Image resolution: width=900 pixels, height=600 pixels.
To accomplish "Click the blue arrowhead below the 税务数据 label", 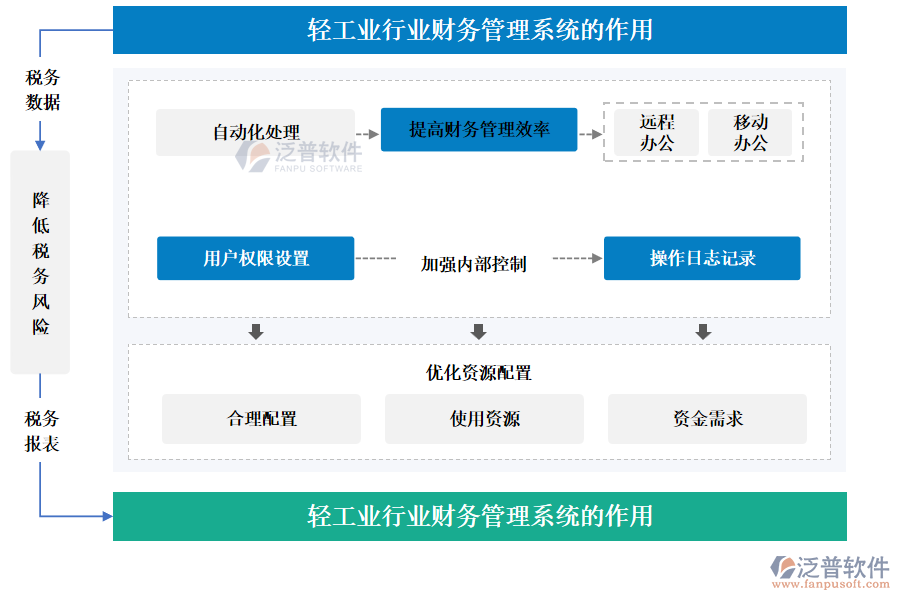I will [40, 141].
